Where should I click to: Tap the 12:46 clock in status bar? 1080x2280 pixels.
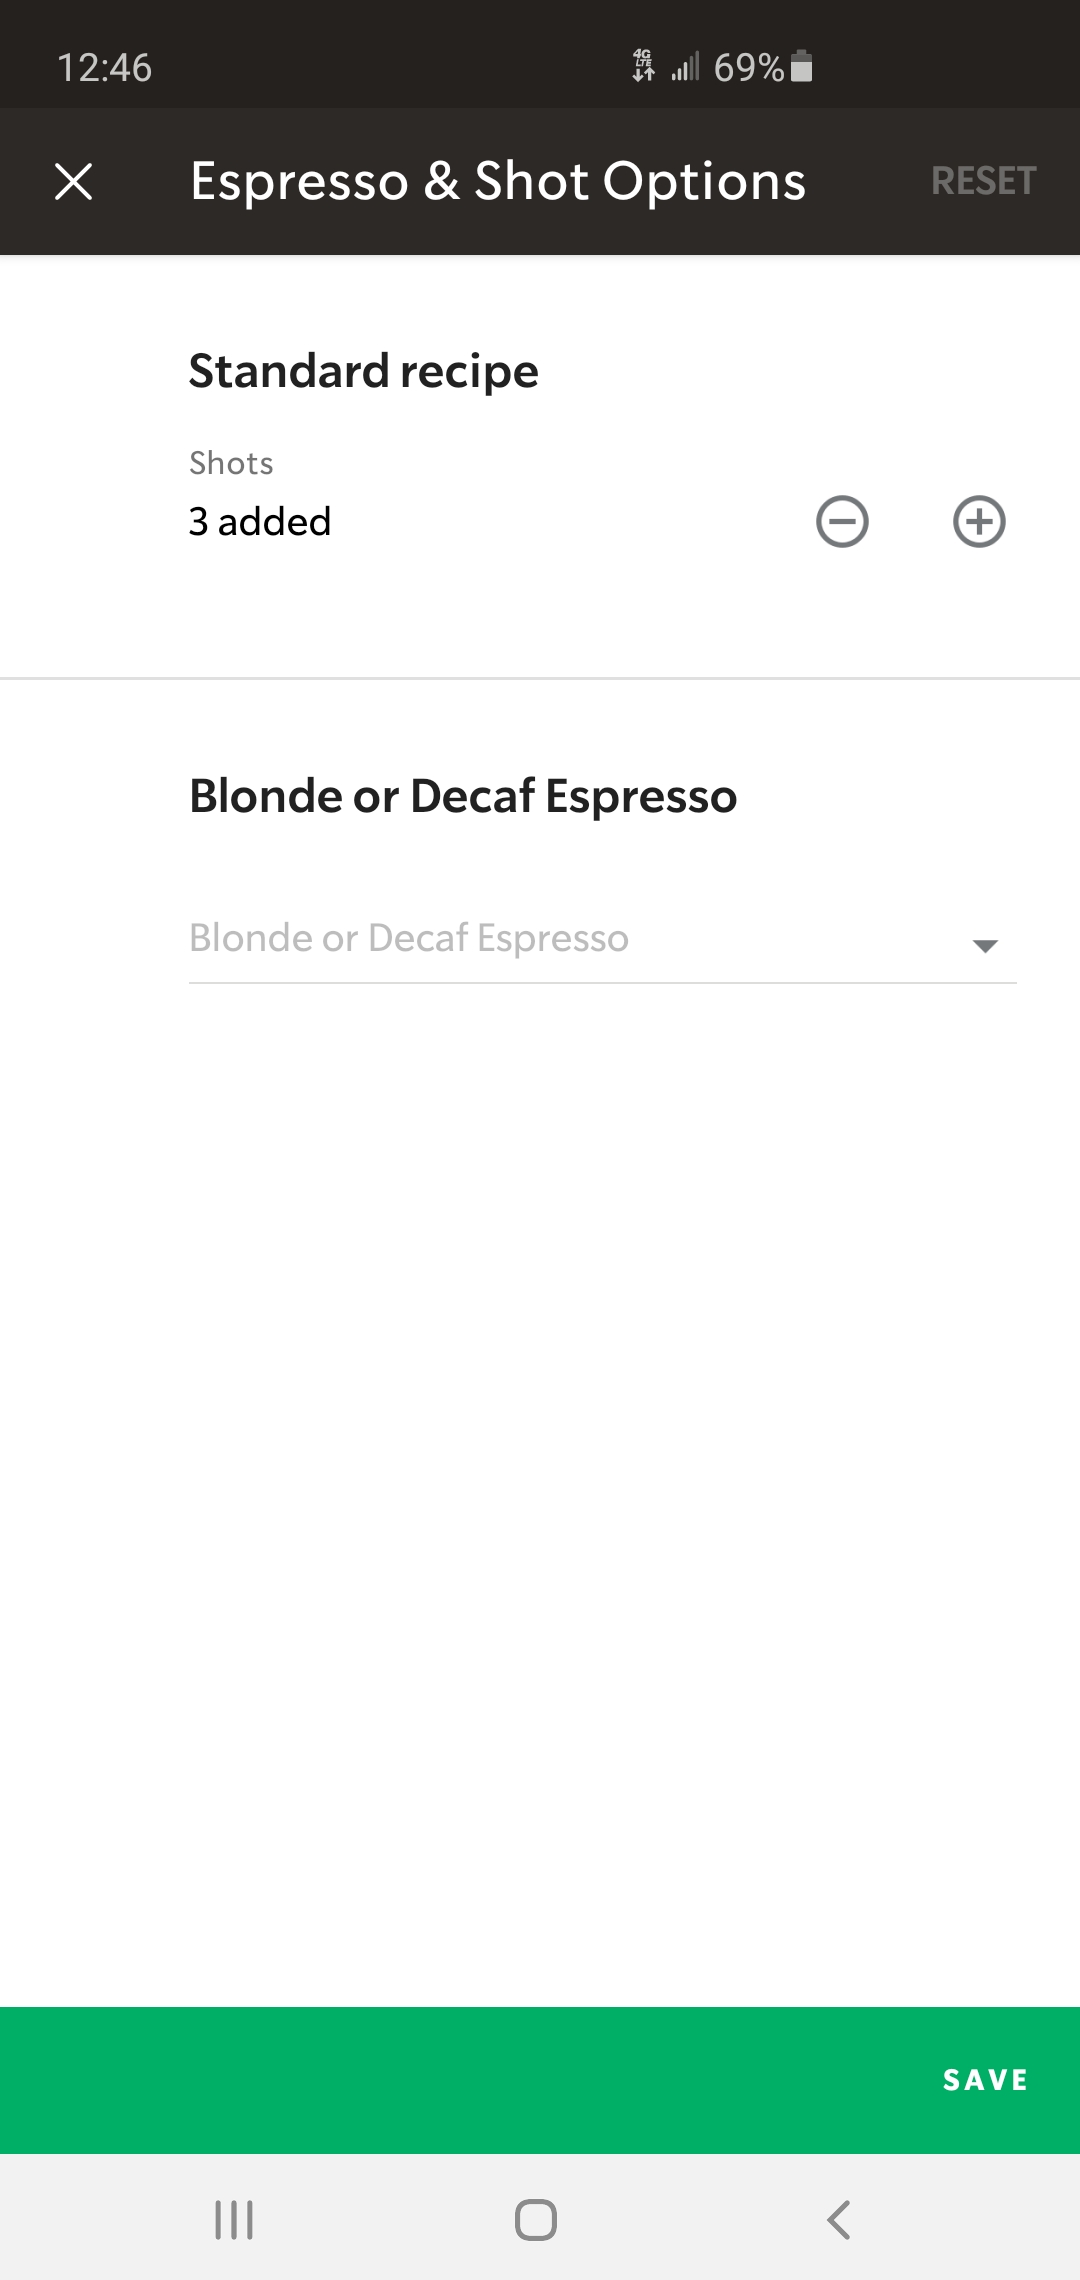point(104,68)
